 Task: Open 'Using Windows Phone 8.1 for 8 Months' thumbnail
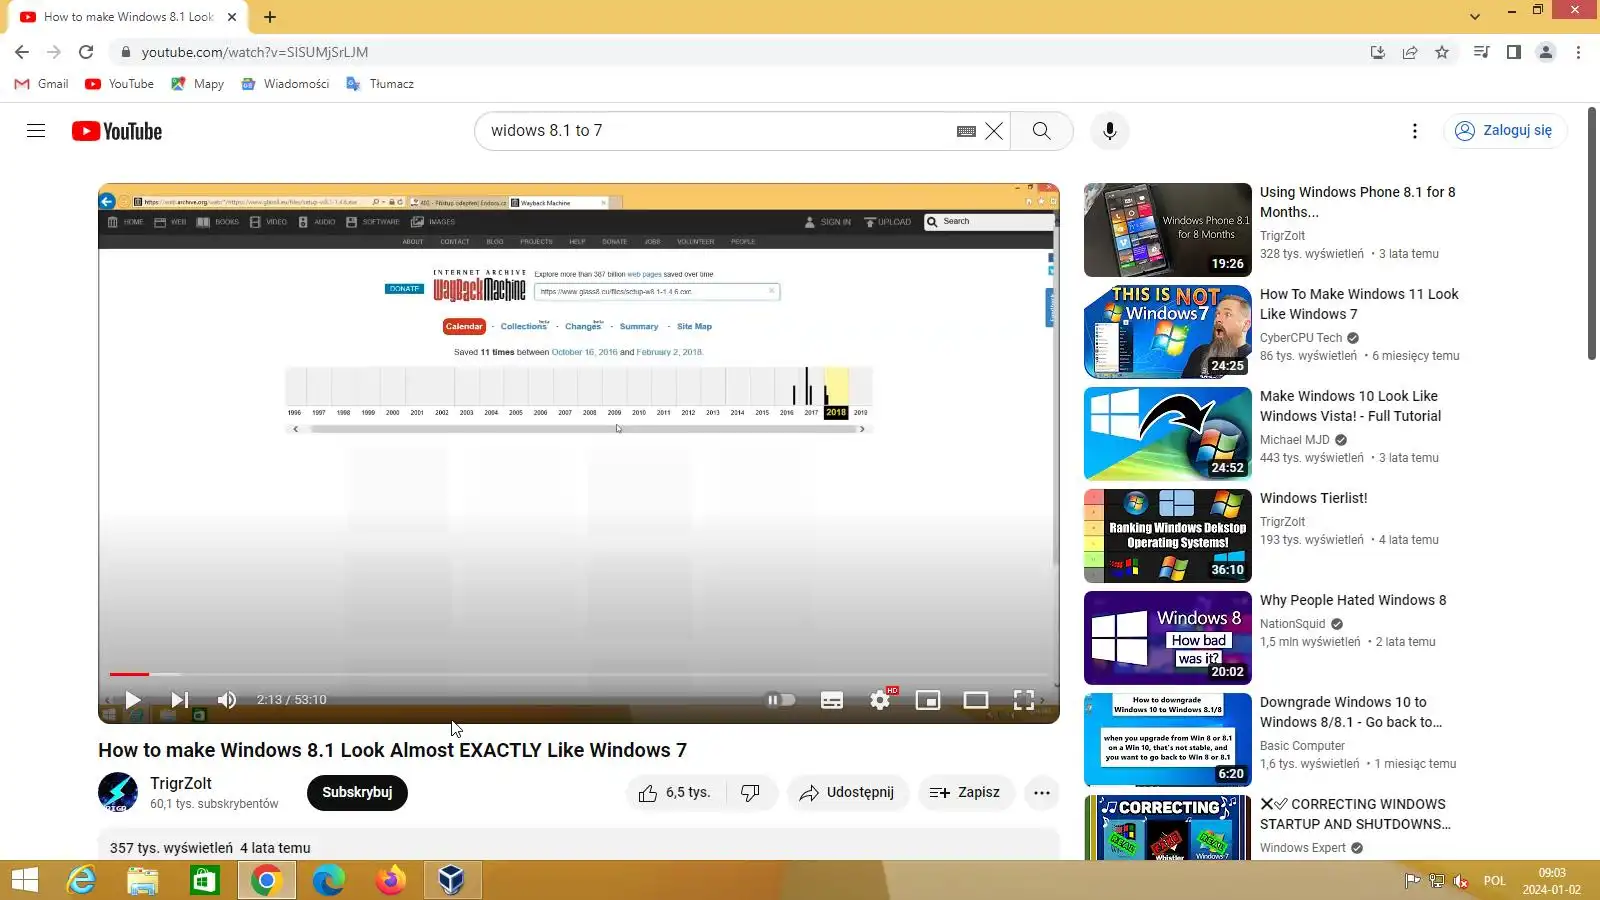point(1168,230)
